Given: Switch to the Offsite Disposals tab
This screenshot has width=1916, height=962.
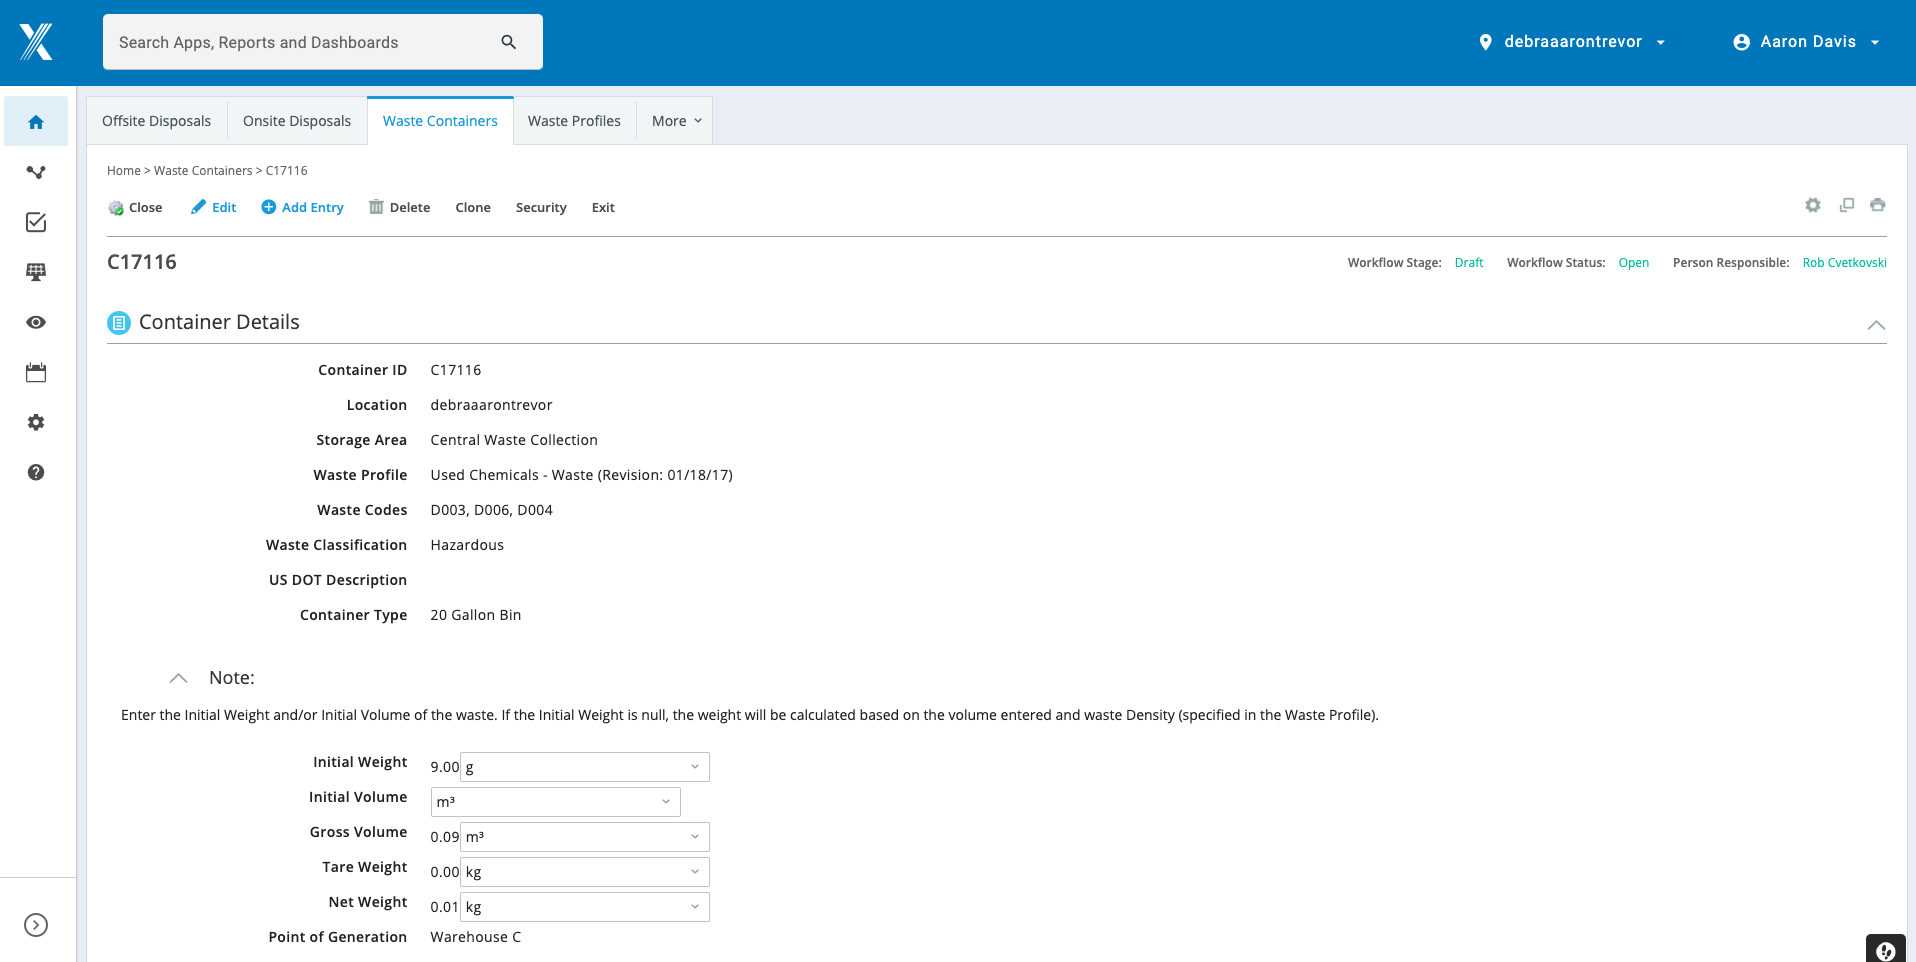Looking at the screenshot, I should (157, 121).
